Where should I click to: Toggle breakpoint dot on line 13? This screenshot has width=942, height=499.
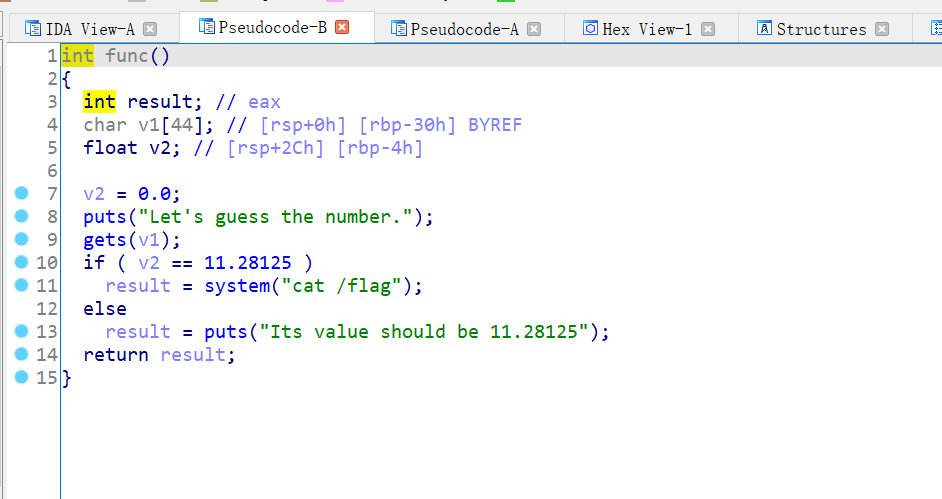pos(21,331)
